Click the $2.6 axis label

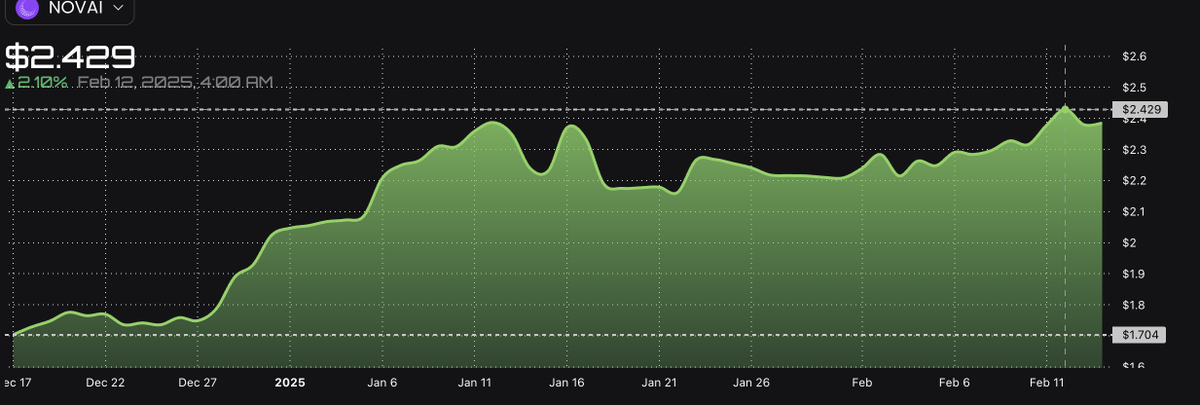[1134, 57]
